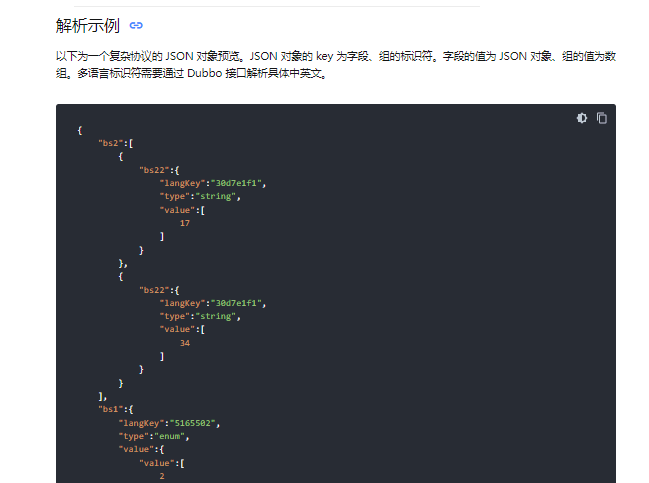Click the "bs1":{ line in the code
This screenshot has height=483, width=649.
115,409
